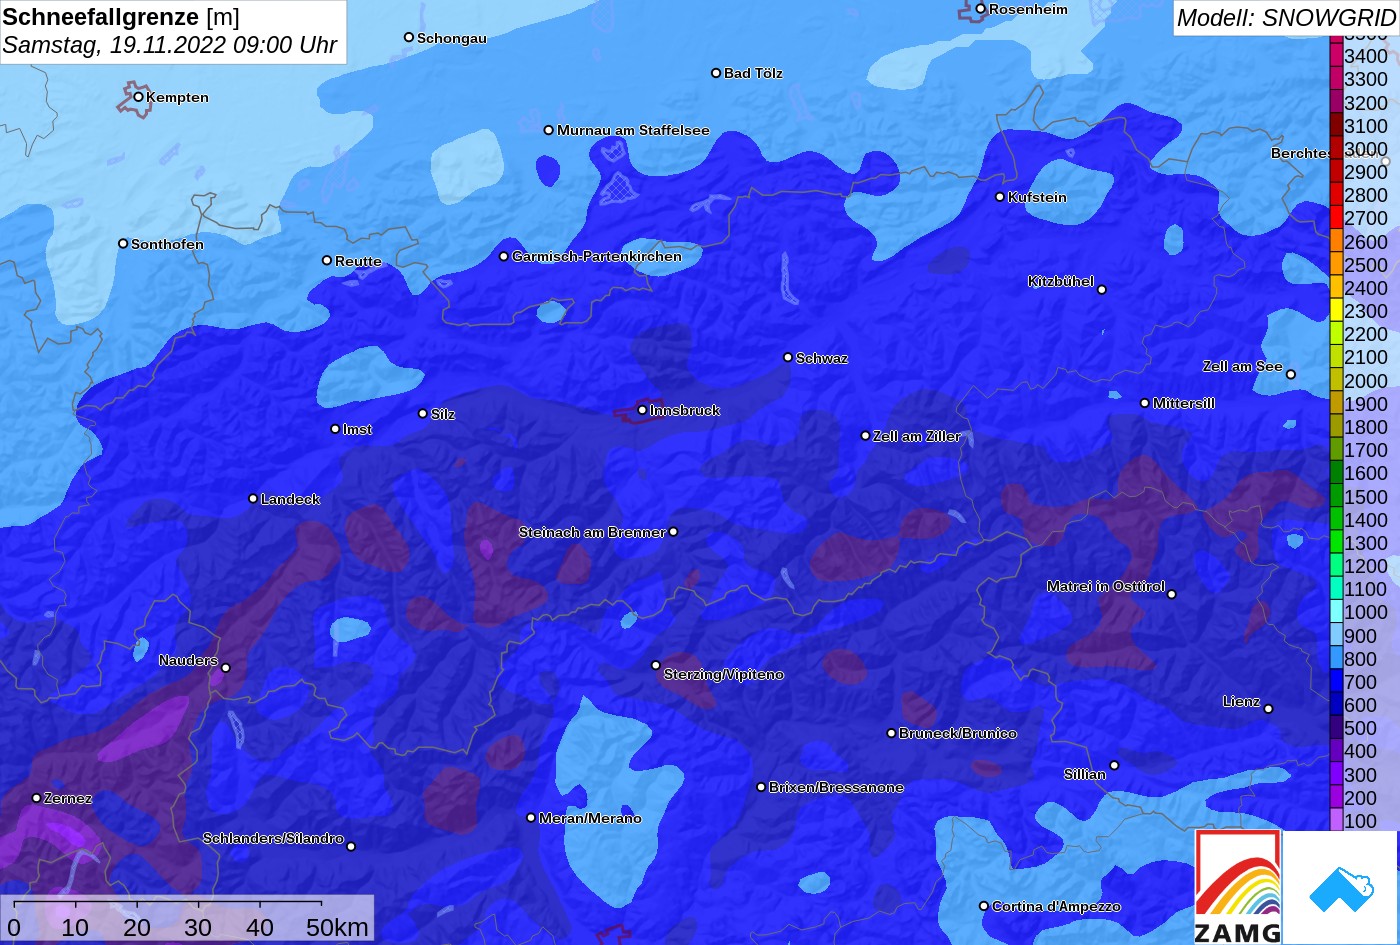Select the 'Sillian' town label
1400x945 pixels.
(x=1085, y=774)
